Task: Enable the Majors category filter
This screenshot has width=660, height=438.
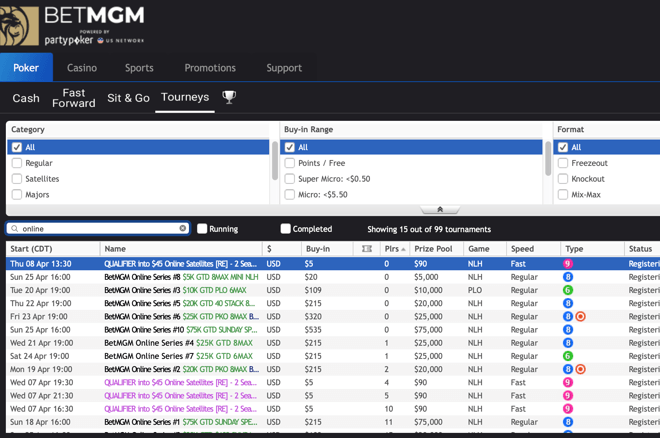Action: tap(17, 194)
